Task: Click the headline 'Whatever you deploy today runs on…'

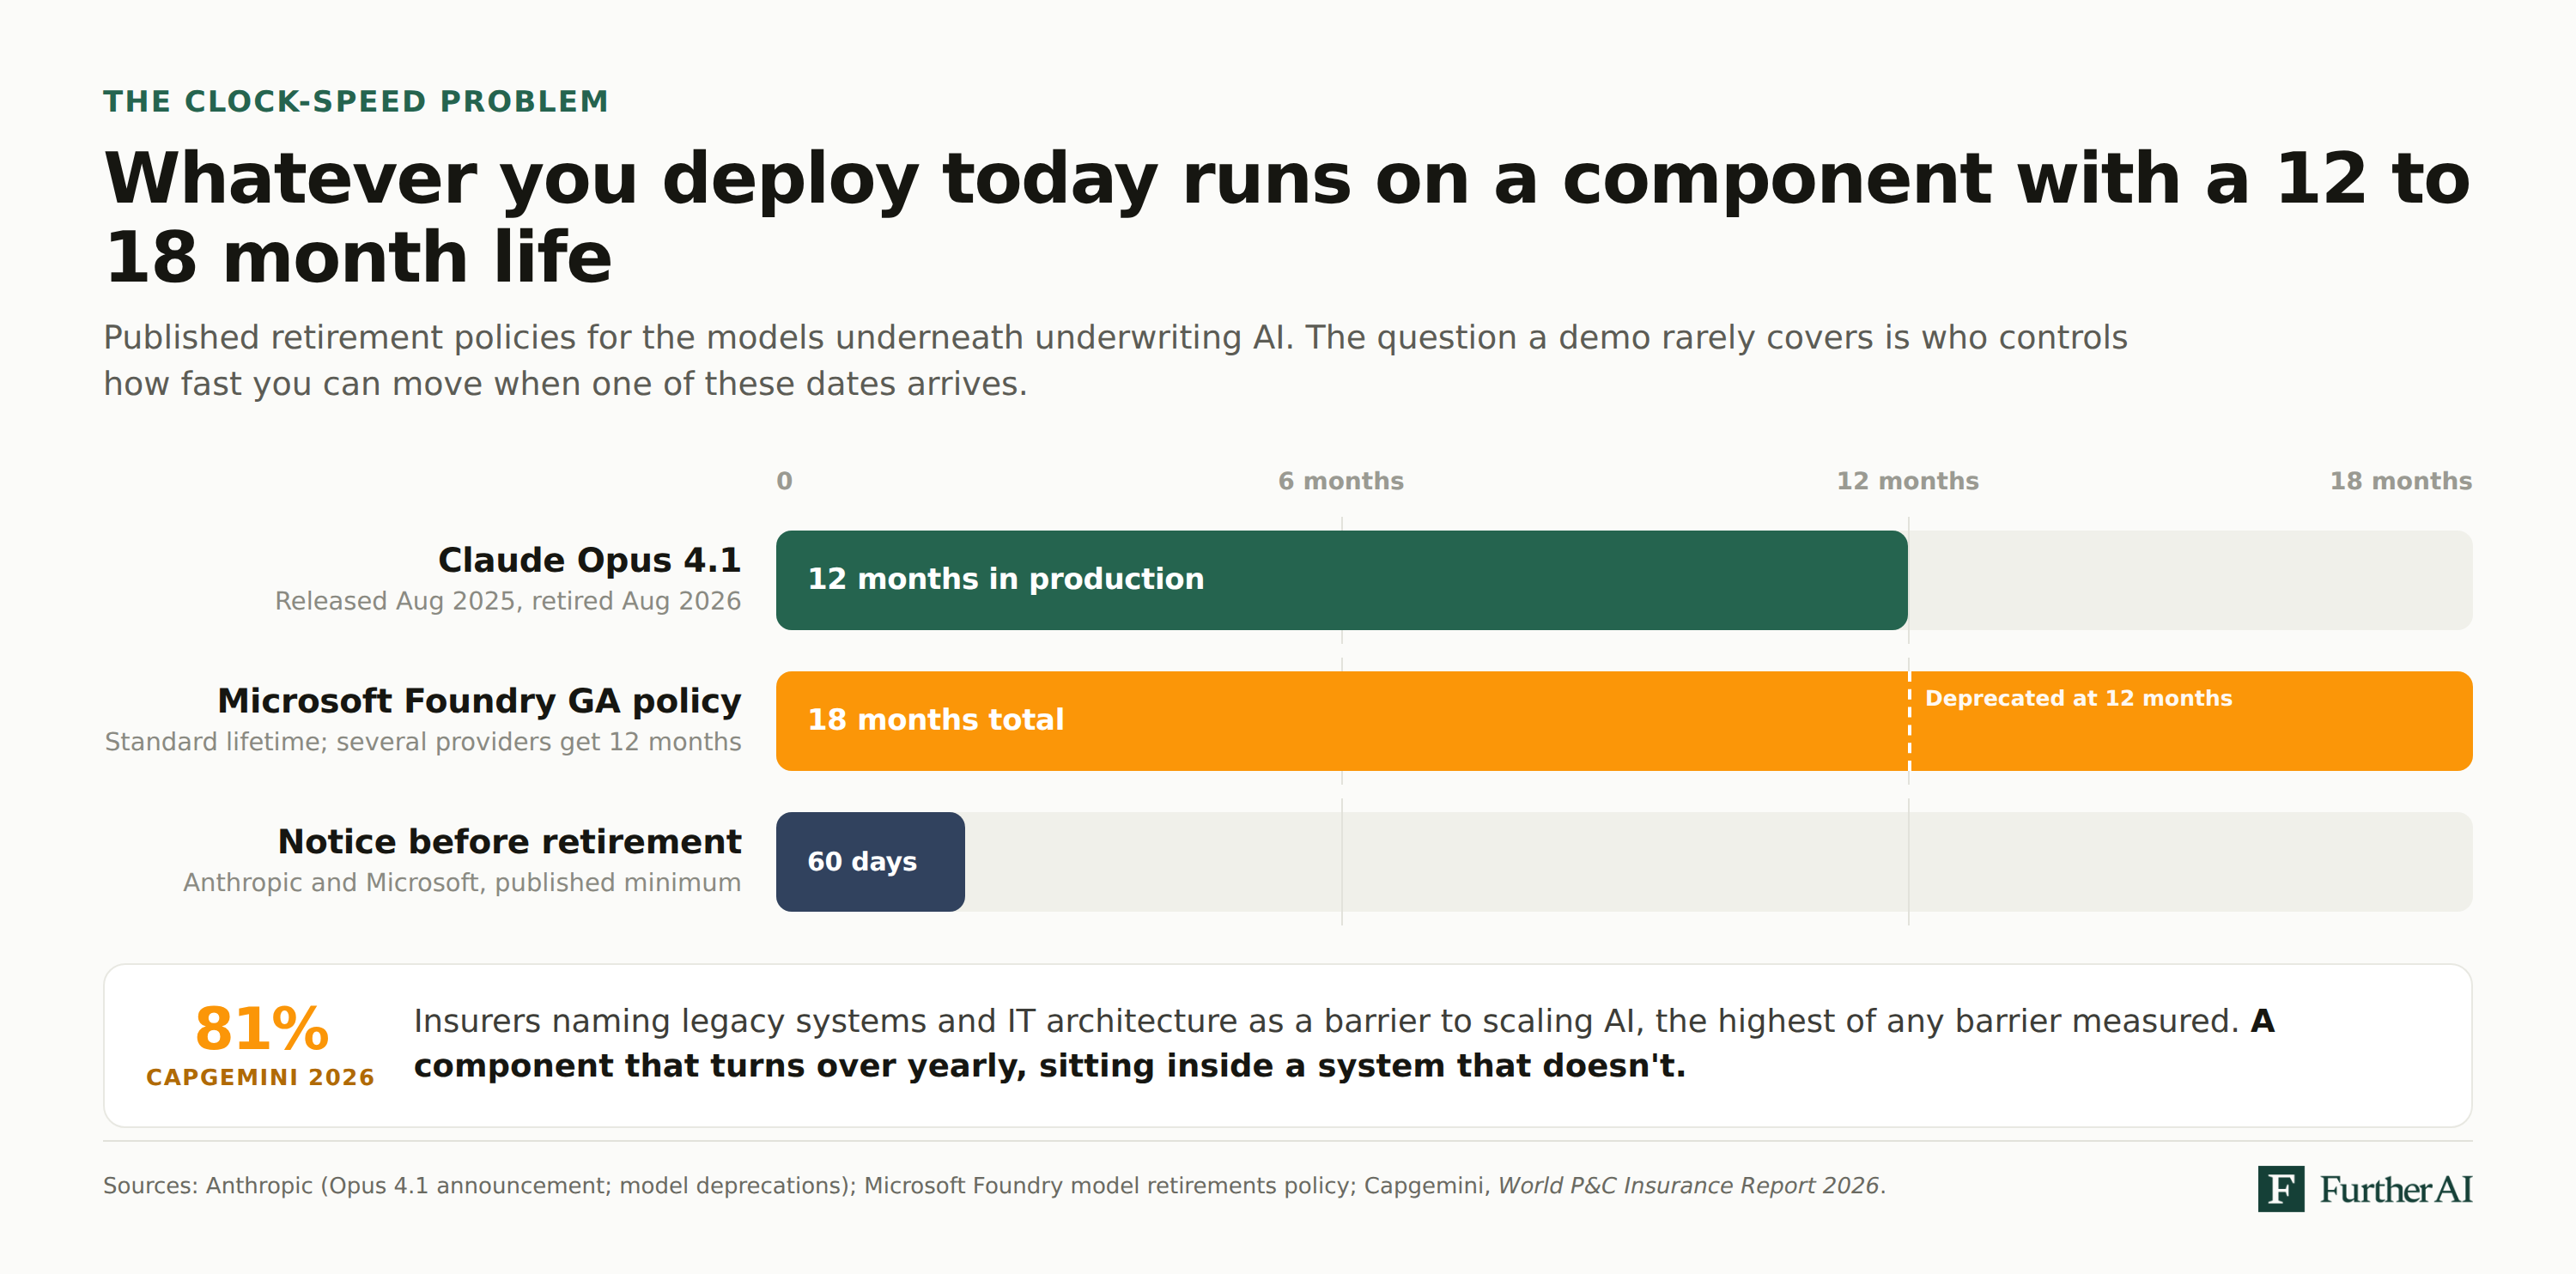Action: tap(1287, 217)
